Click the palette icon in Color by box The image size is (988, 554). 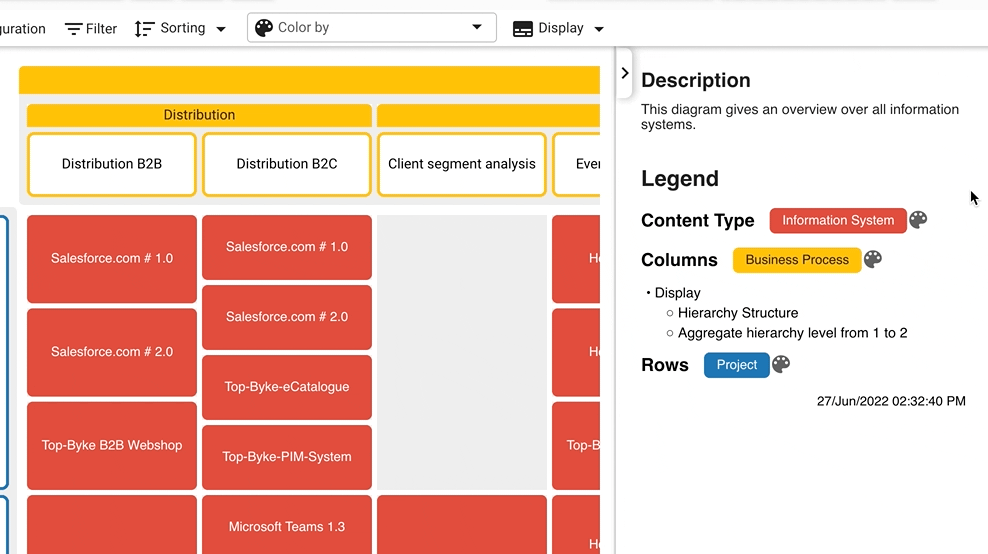[x=264, y=28]
